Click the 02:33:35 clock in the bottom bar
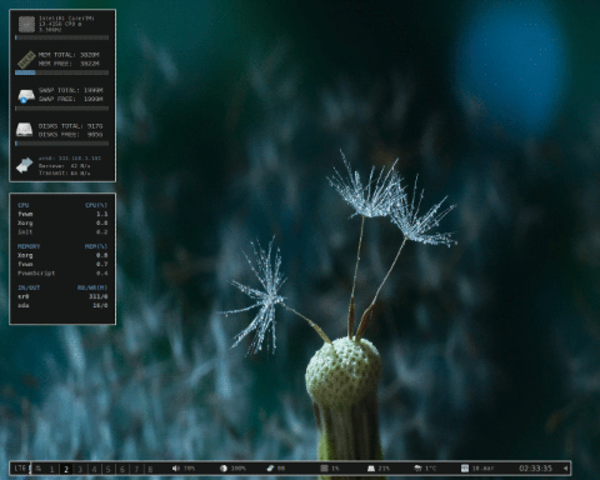This screenshot has height=480, width=600. point(536,468)
